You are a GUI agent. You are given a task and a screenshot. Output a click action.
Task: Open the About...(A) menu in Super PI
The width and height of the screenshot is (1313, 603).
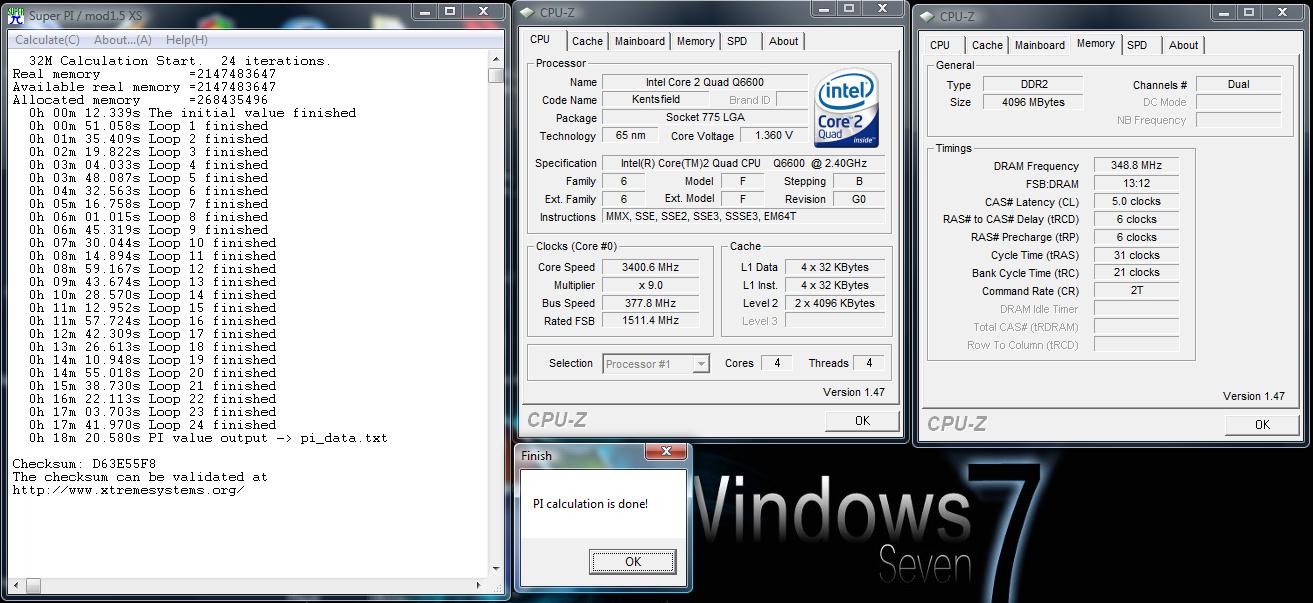pyautogui.click(x=123, y=40)
